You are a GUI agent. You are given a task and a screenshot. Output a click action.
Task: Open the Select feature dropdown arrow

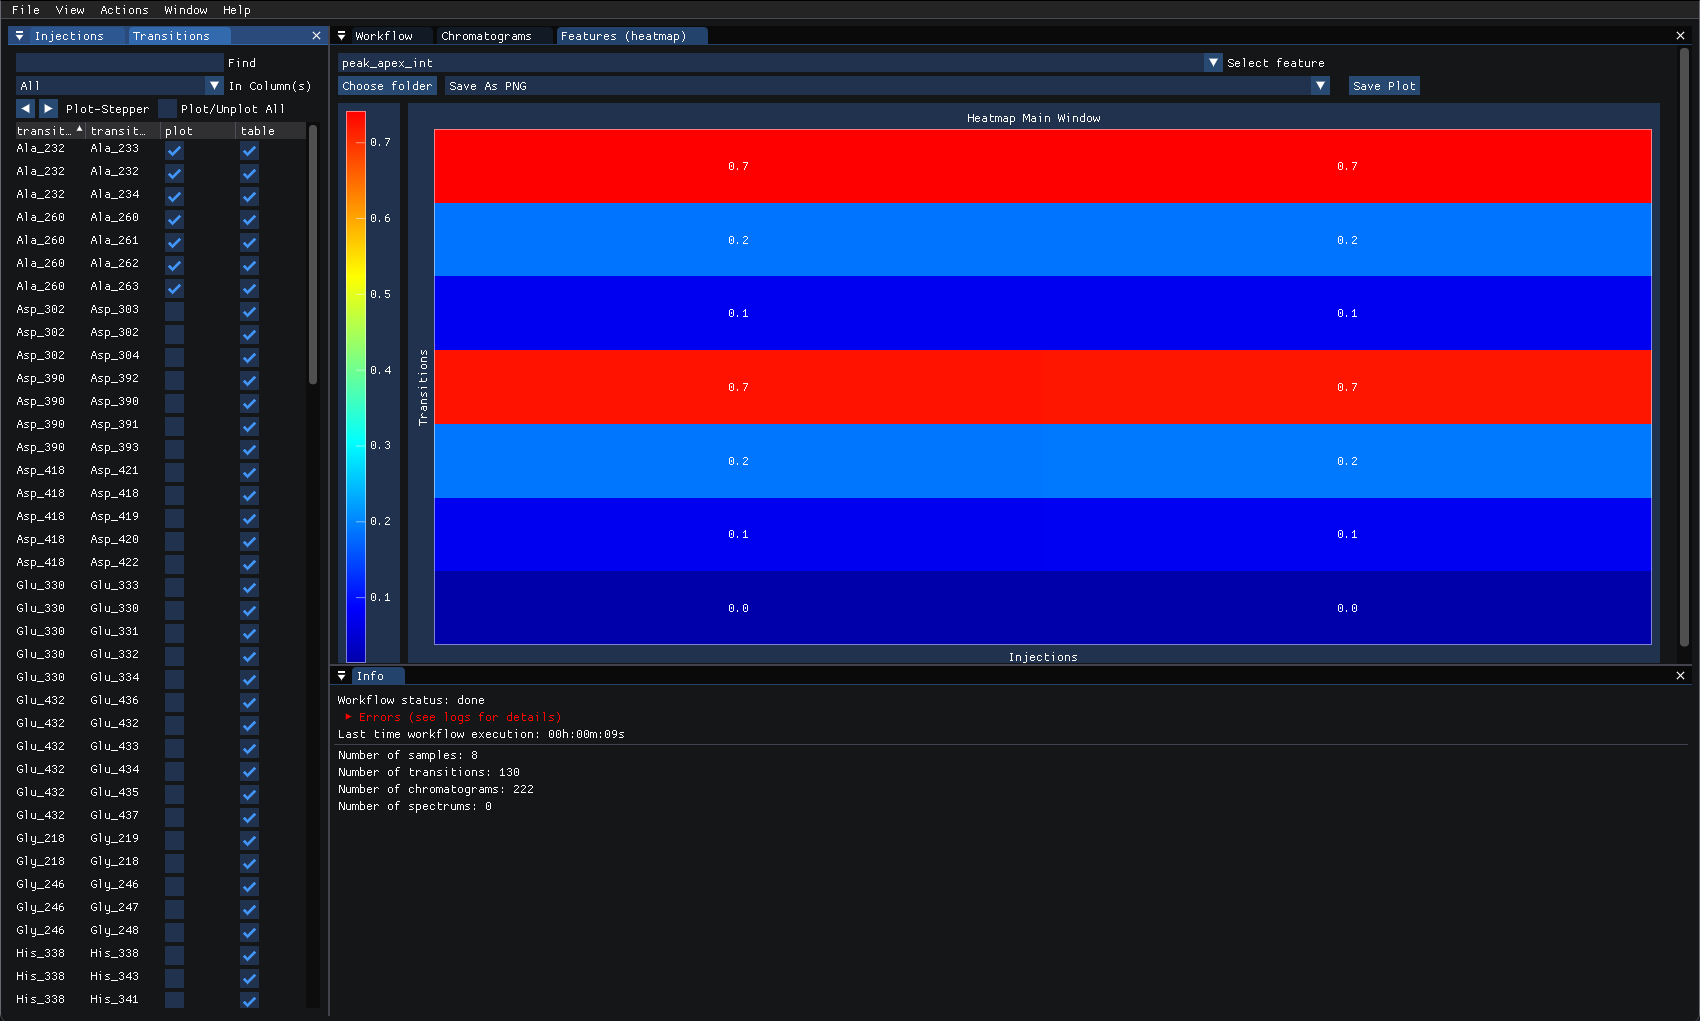tap(1213, 62)
